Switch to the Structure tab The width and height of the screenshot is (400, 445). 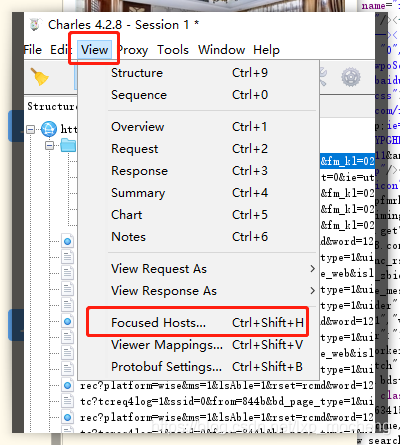point(52,106)
